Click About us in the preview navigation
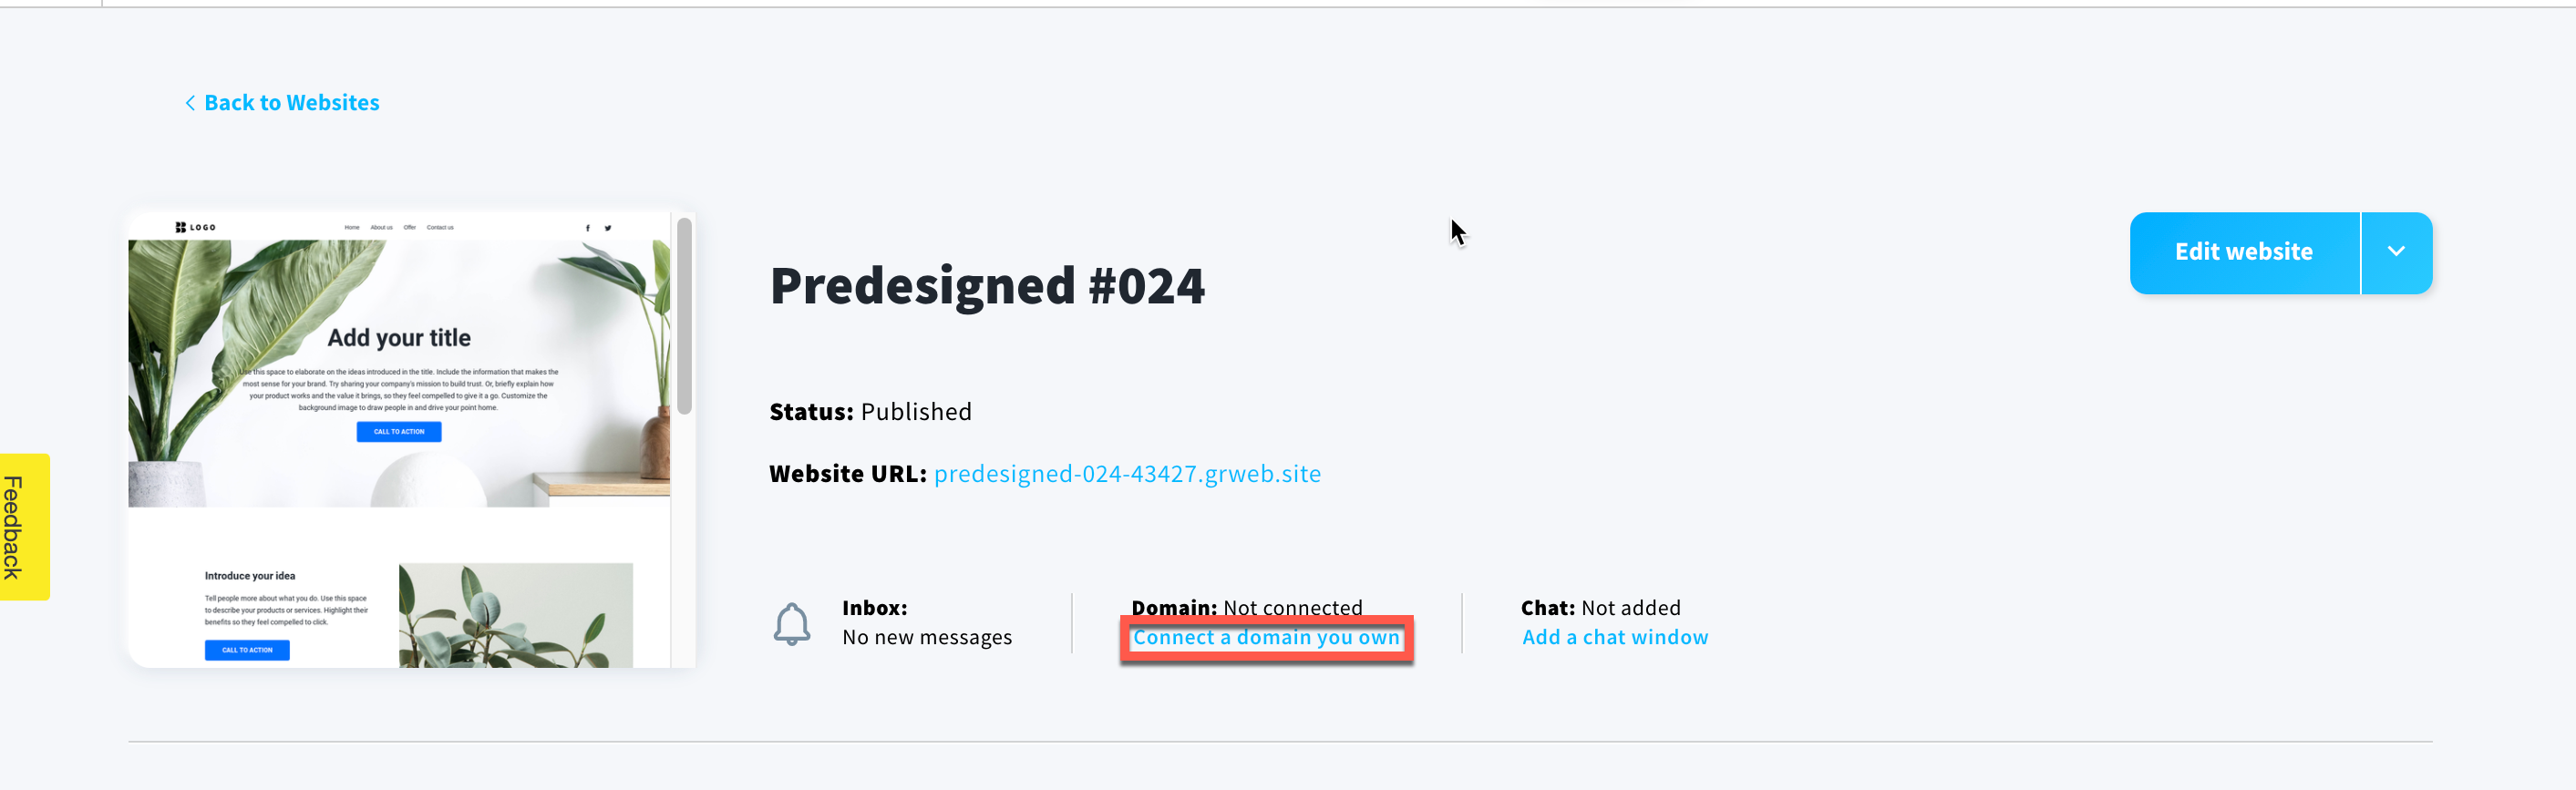Image resolution: width=2576 pixels, height=790 pixels. [381, 228]
